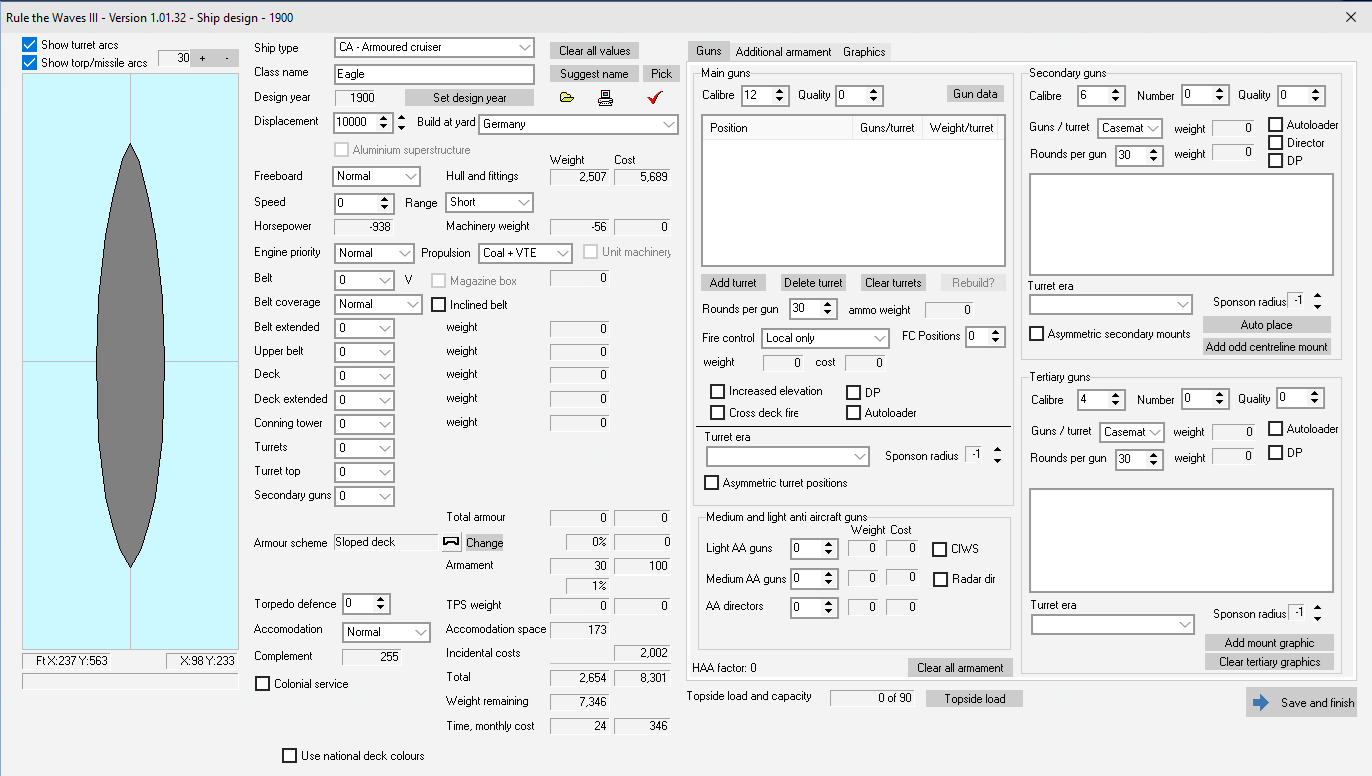Open the saved design folder icon
Viewport: 1372px width, 776px height.
[567, 98]
